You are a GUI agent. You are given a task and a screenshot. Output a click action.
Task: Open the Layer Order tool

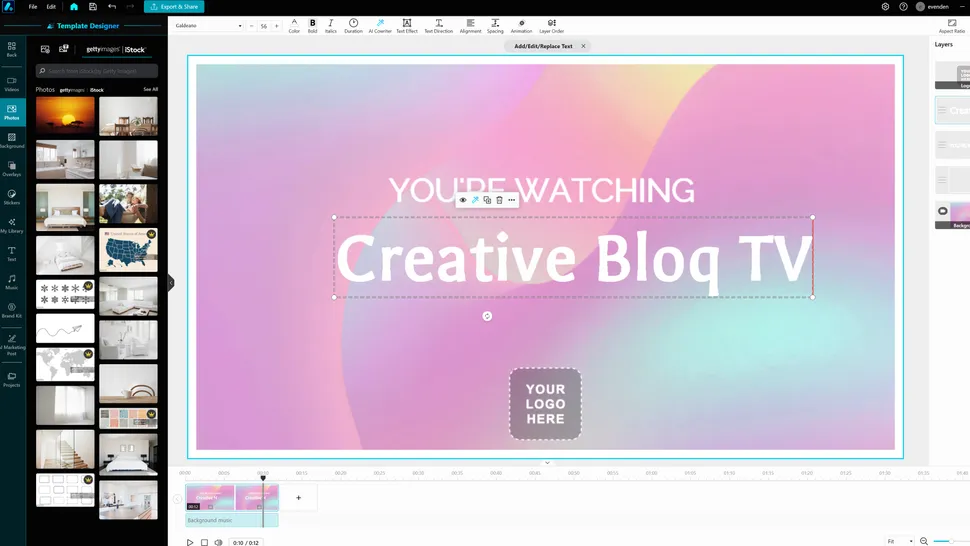pyautogui.click(x=551, y=25)
